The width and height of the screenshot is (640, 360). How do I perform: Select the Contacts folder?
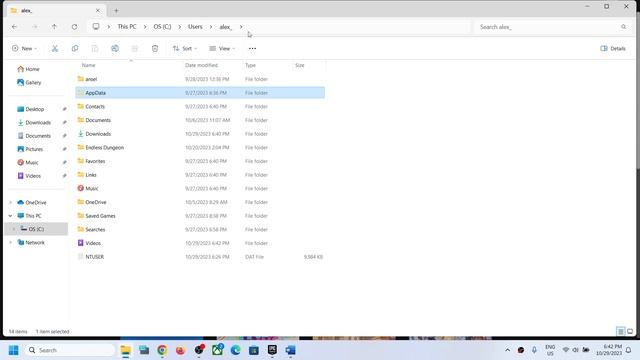pyautogui.click(x=95, y=107)
